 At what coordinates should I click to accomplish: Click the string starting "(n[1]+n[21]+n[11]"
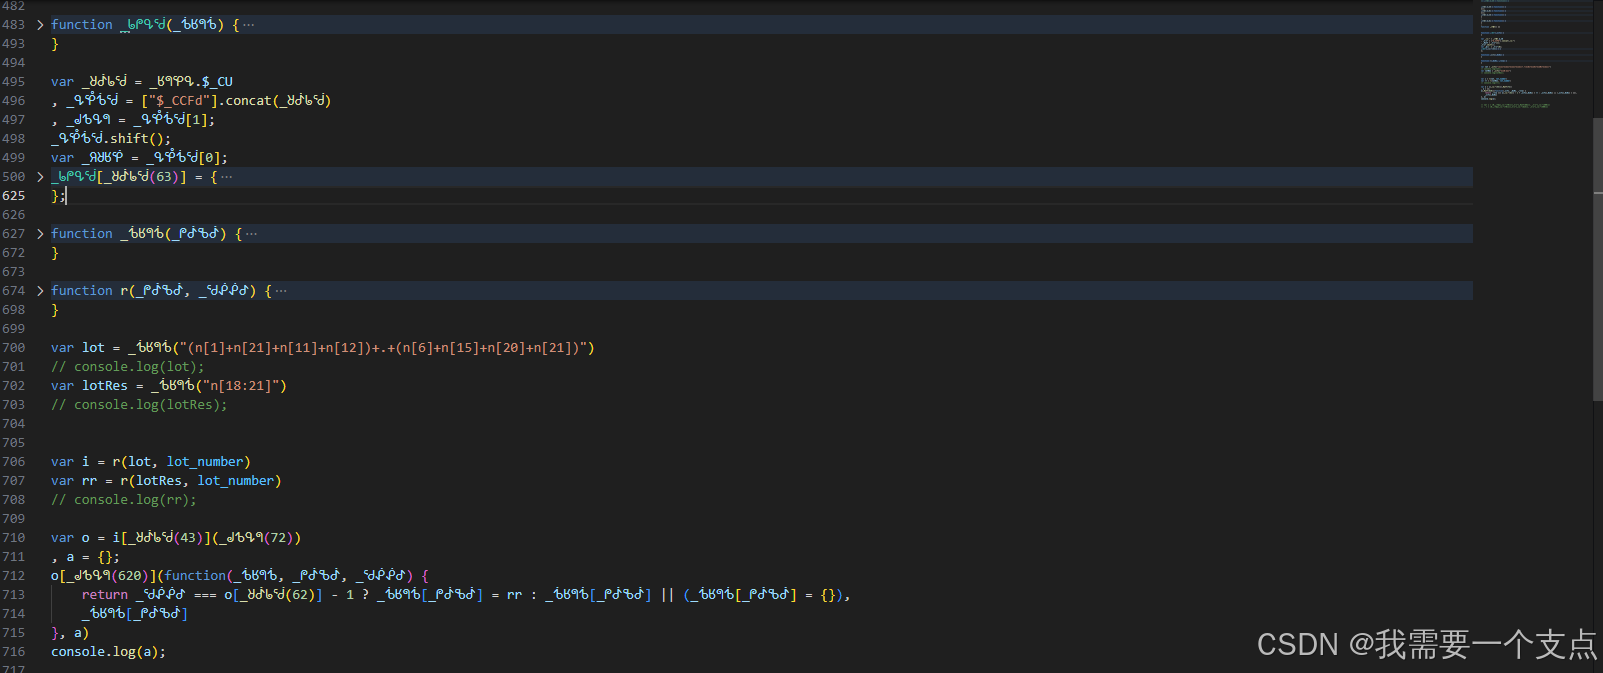coord(383,348)
